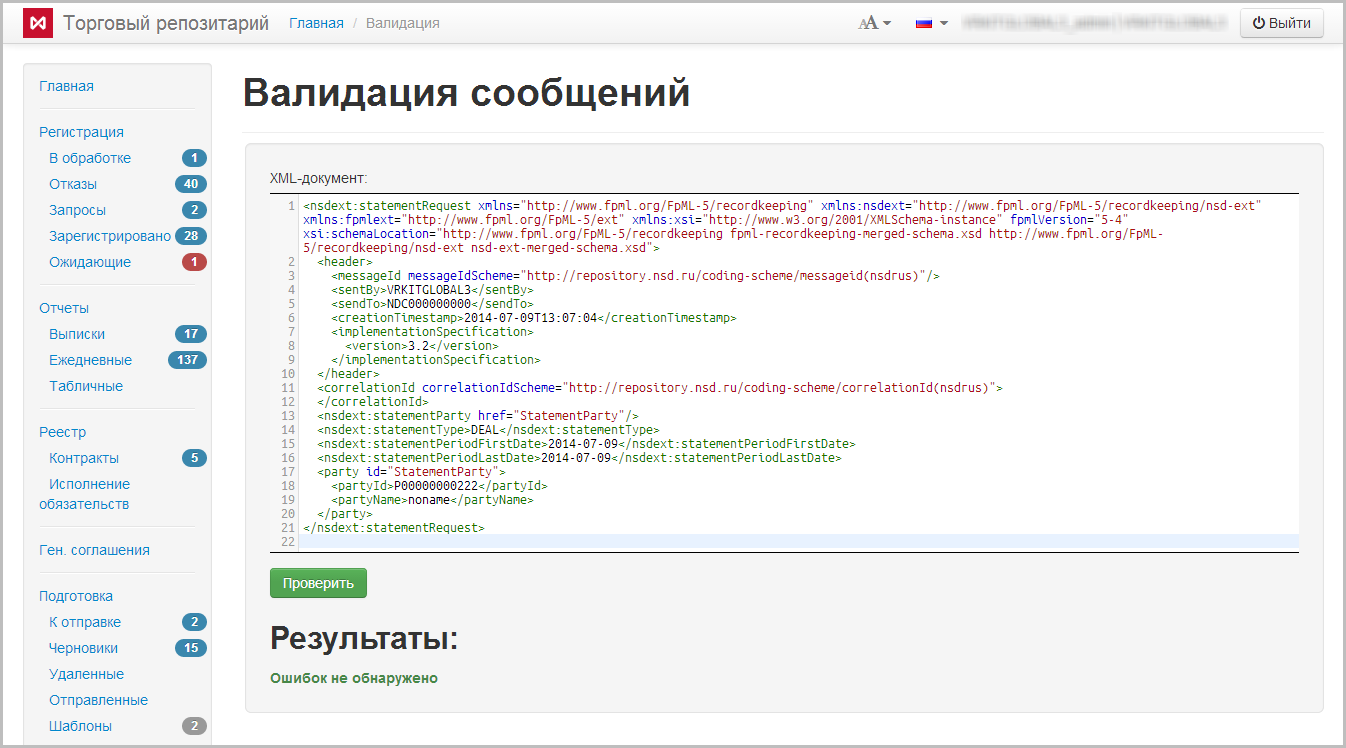Open the Выписки reports list
The image size is (1346, 748).
77,334
